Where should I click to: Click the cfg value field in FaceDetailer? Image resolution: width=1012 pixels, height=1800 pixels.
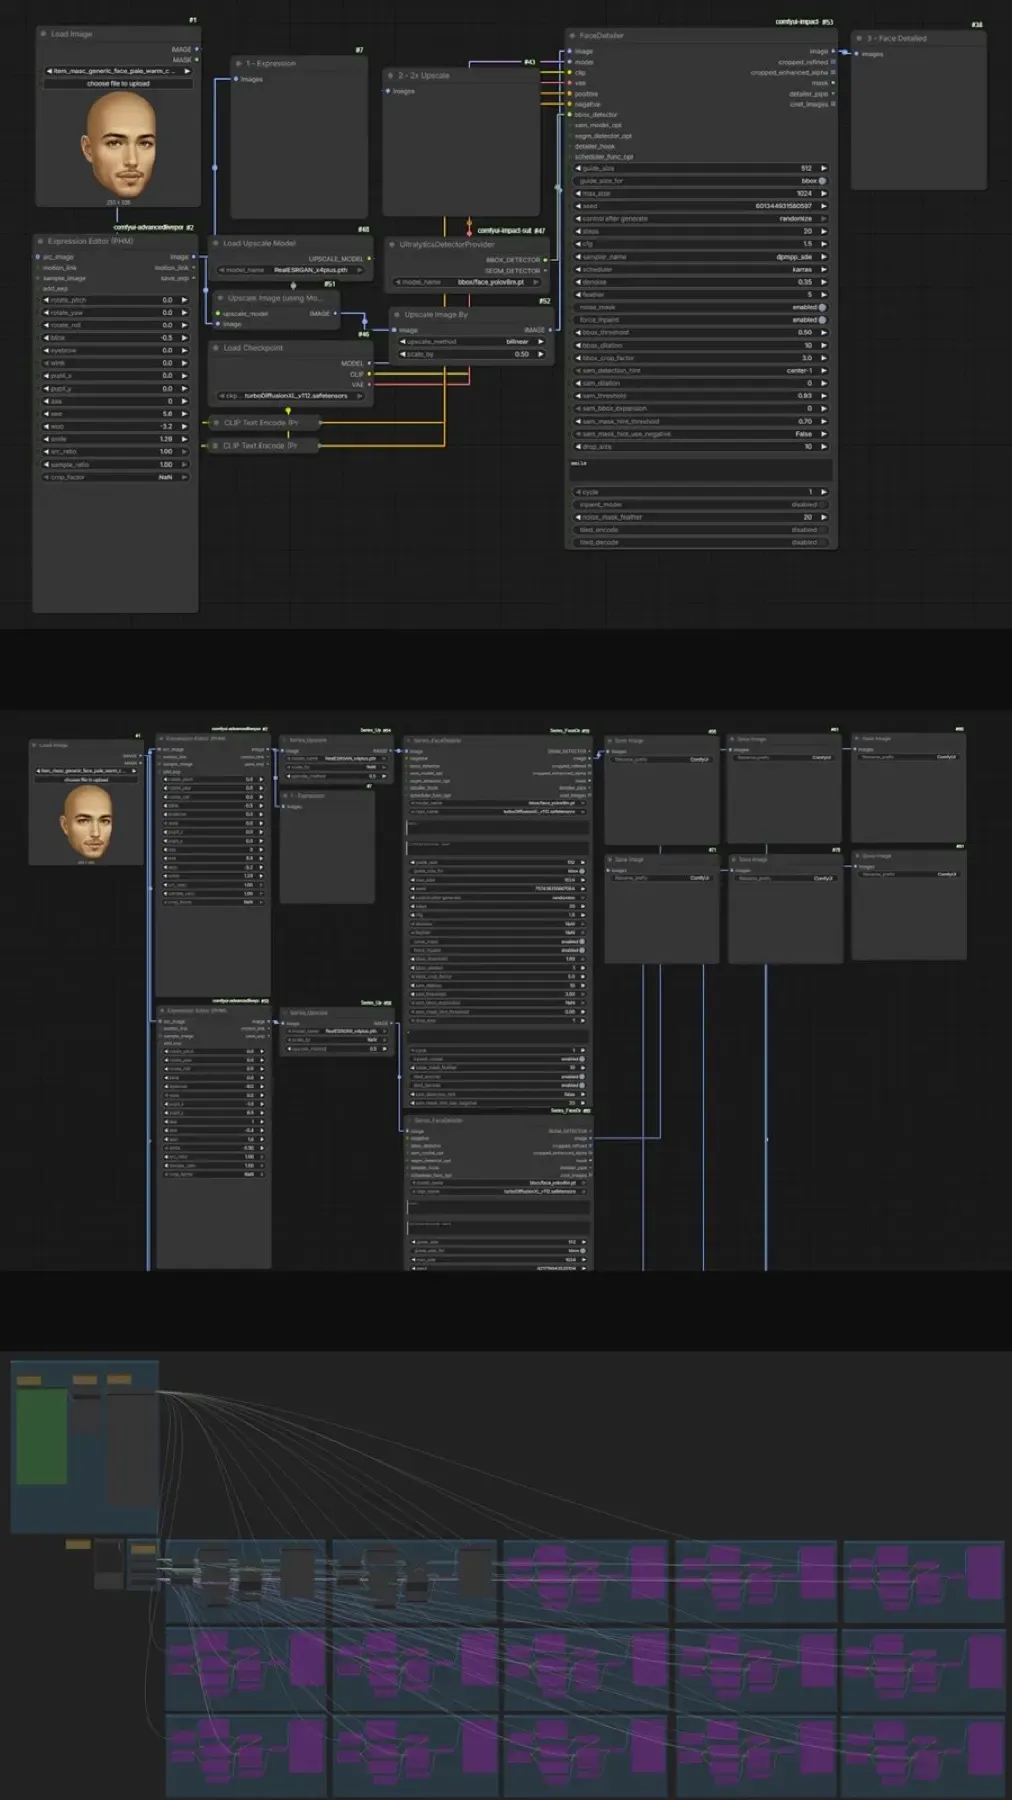(701, 244)
